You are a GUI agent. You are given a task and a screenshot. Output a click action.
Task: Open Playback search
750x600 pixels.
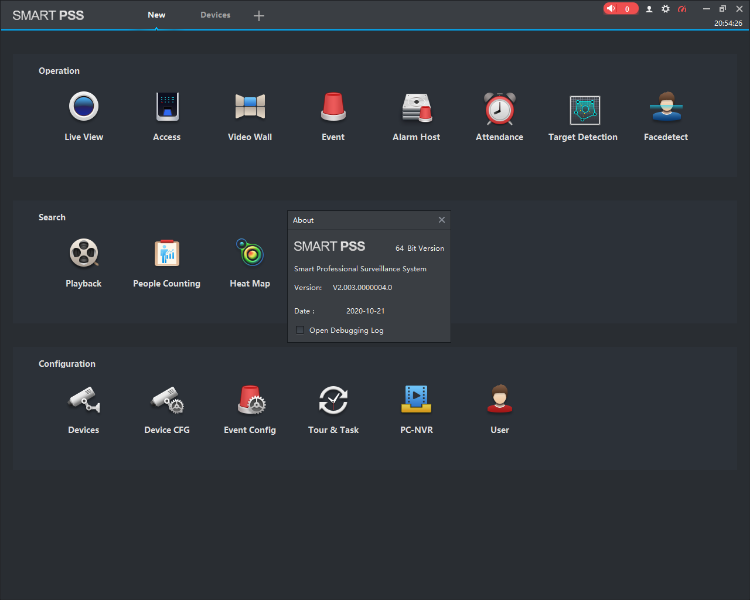(84, 263)
